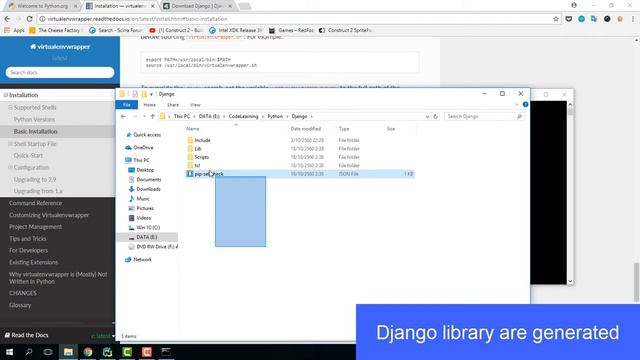The height and width of the screenshot is (360, 640).
Task: Expand Supported Shells docs entry
Action: pos(11,107)
